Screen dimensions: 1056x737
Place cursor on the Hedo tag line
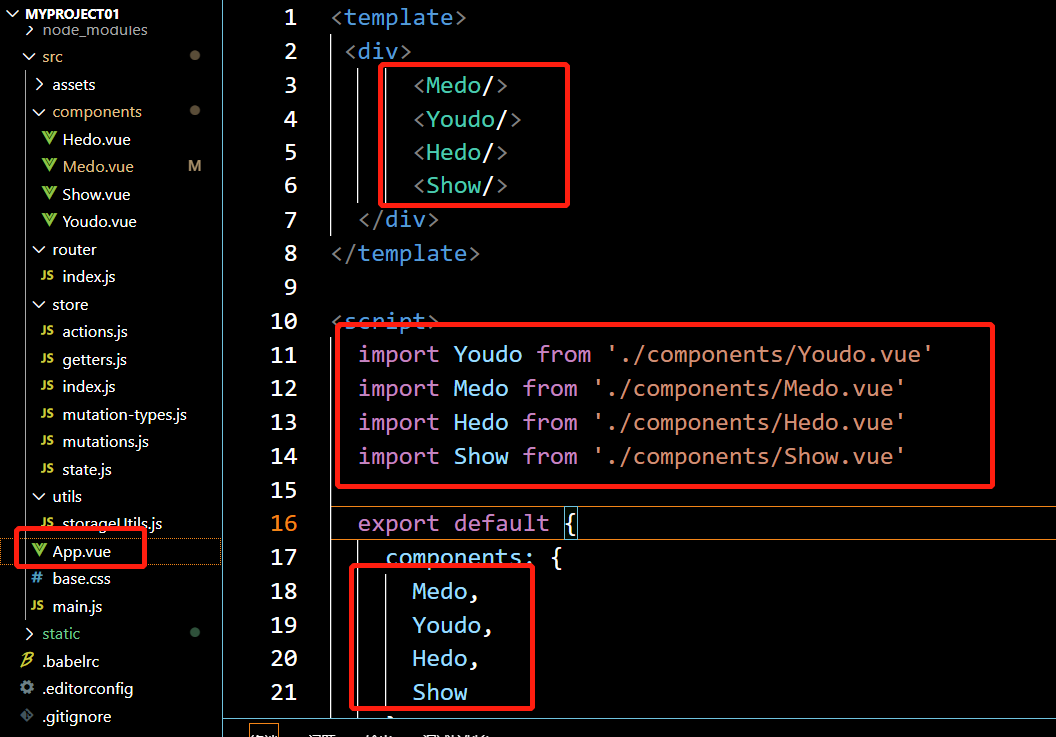460,153
